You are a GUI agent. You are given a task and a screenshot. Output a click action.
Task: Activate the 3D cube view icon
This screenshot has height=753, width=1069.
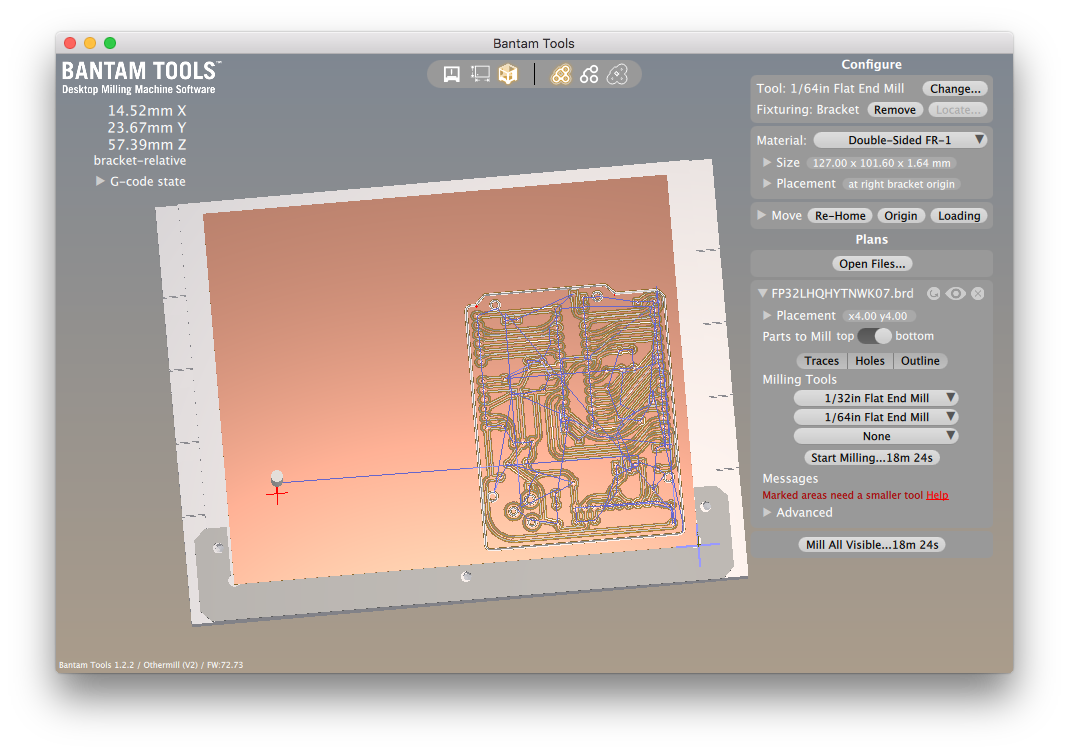[508, 74]
